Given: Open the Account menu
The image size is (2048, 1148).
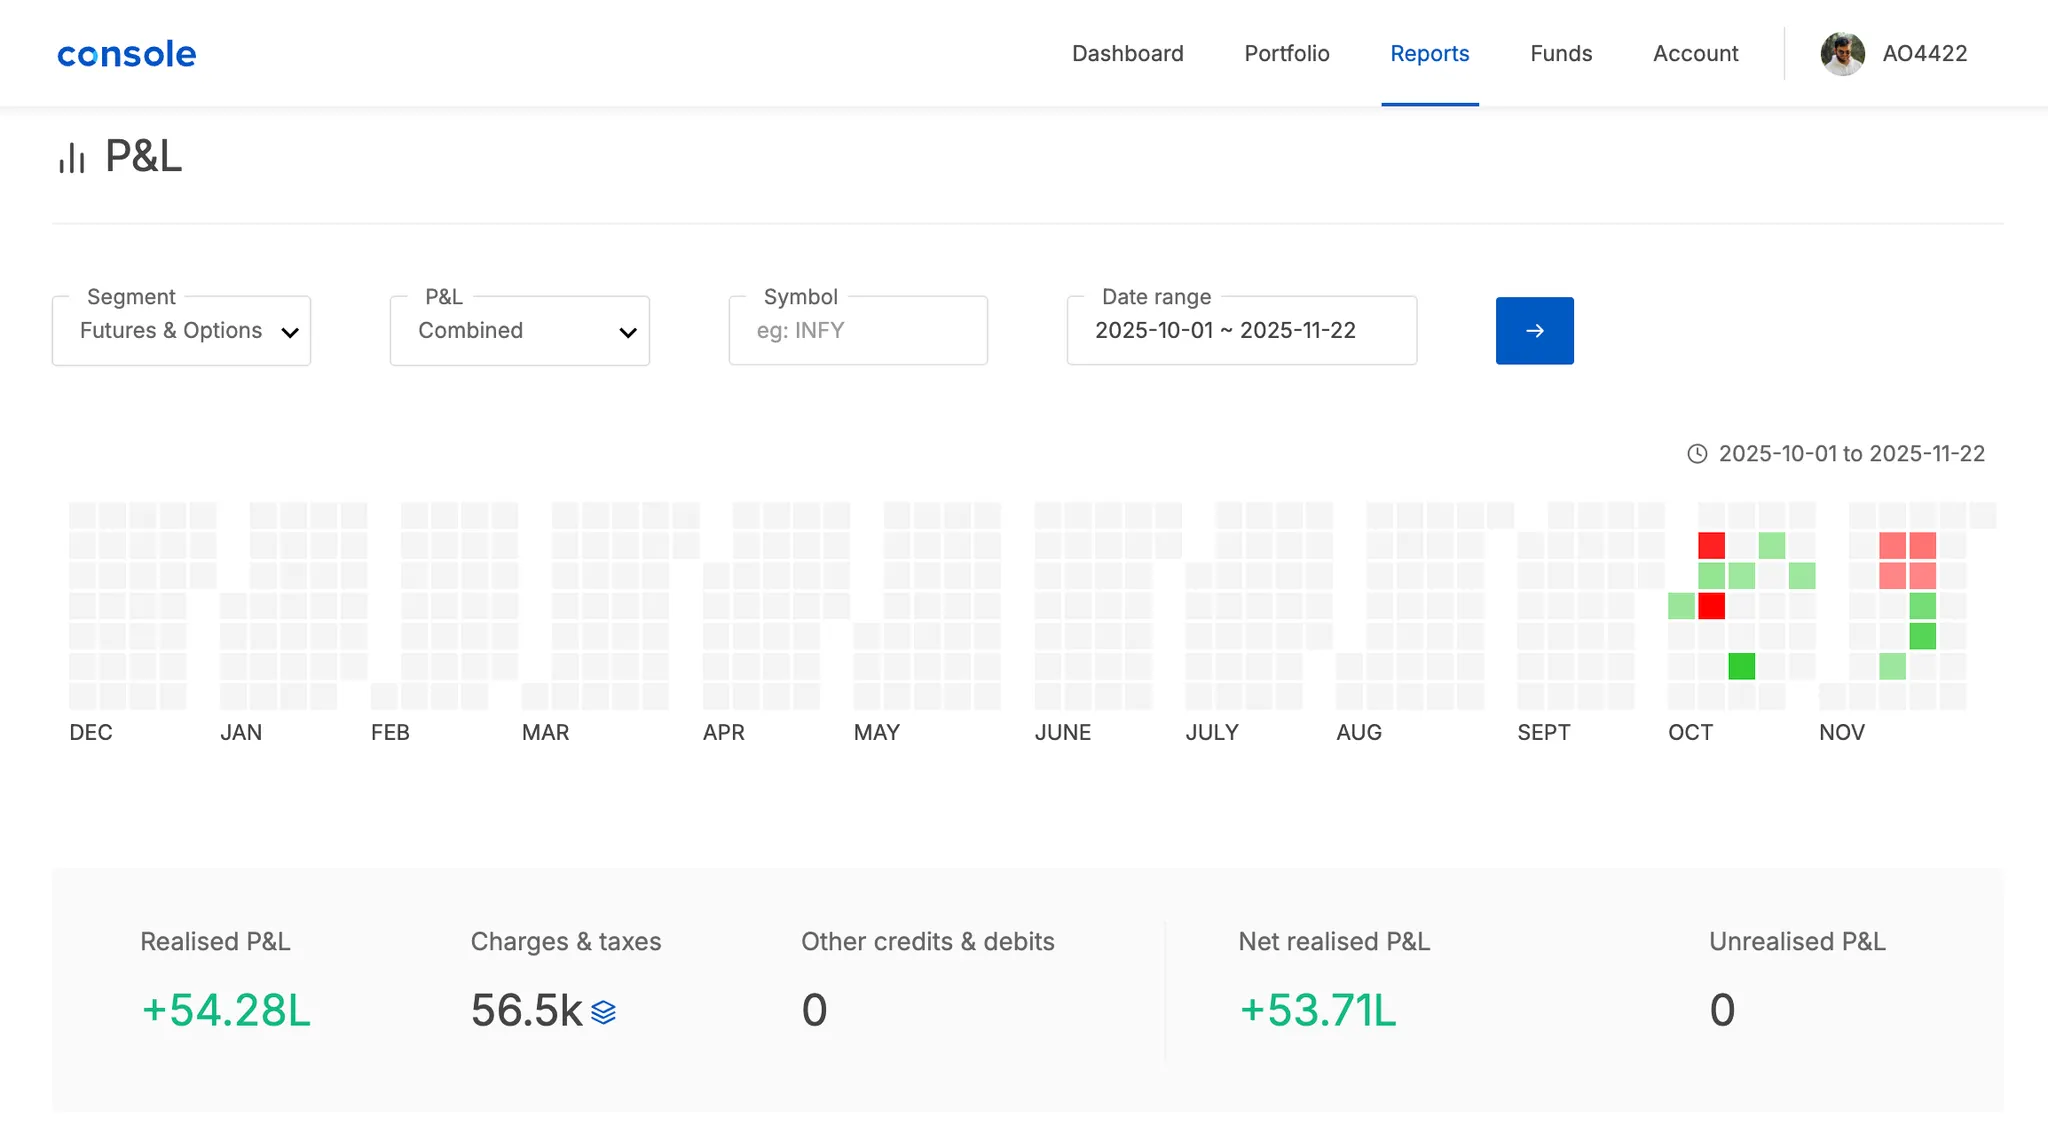Looking at the screenshot, I should [1695, 54].
